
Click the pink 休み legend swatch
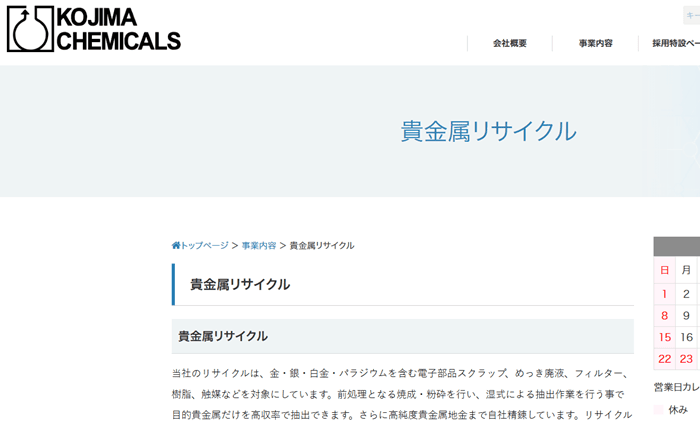(x=659, y=410)
